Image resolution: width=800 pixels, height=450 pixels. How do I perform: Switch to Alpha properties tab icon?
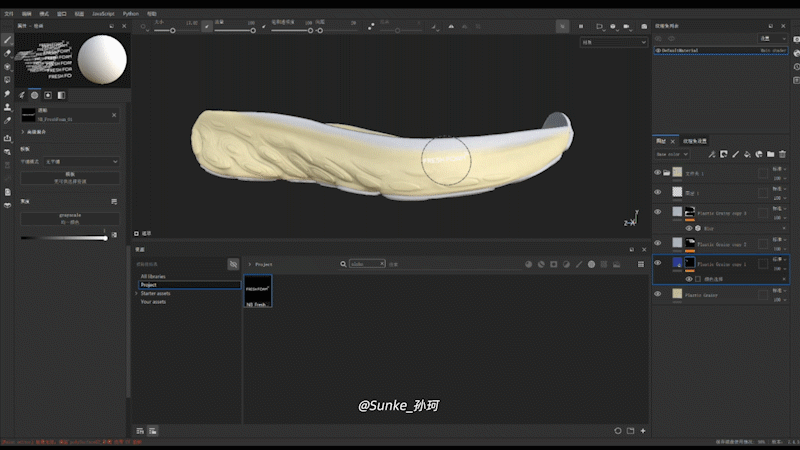(x=35, y=95)
